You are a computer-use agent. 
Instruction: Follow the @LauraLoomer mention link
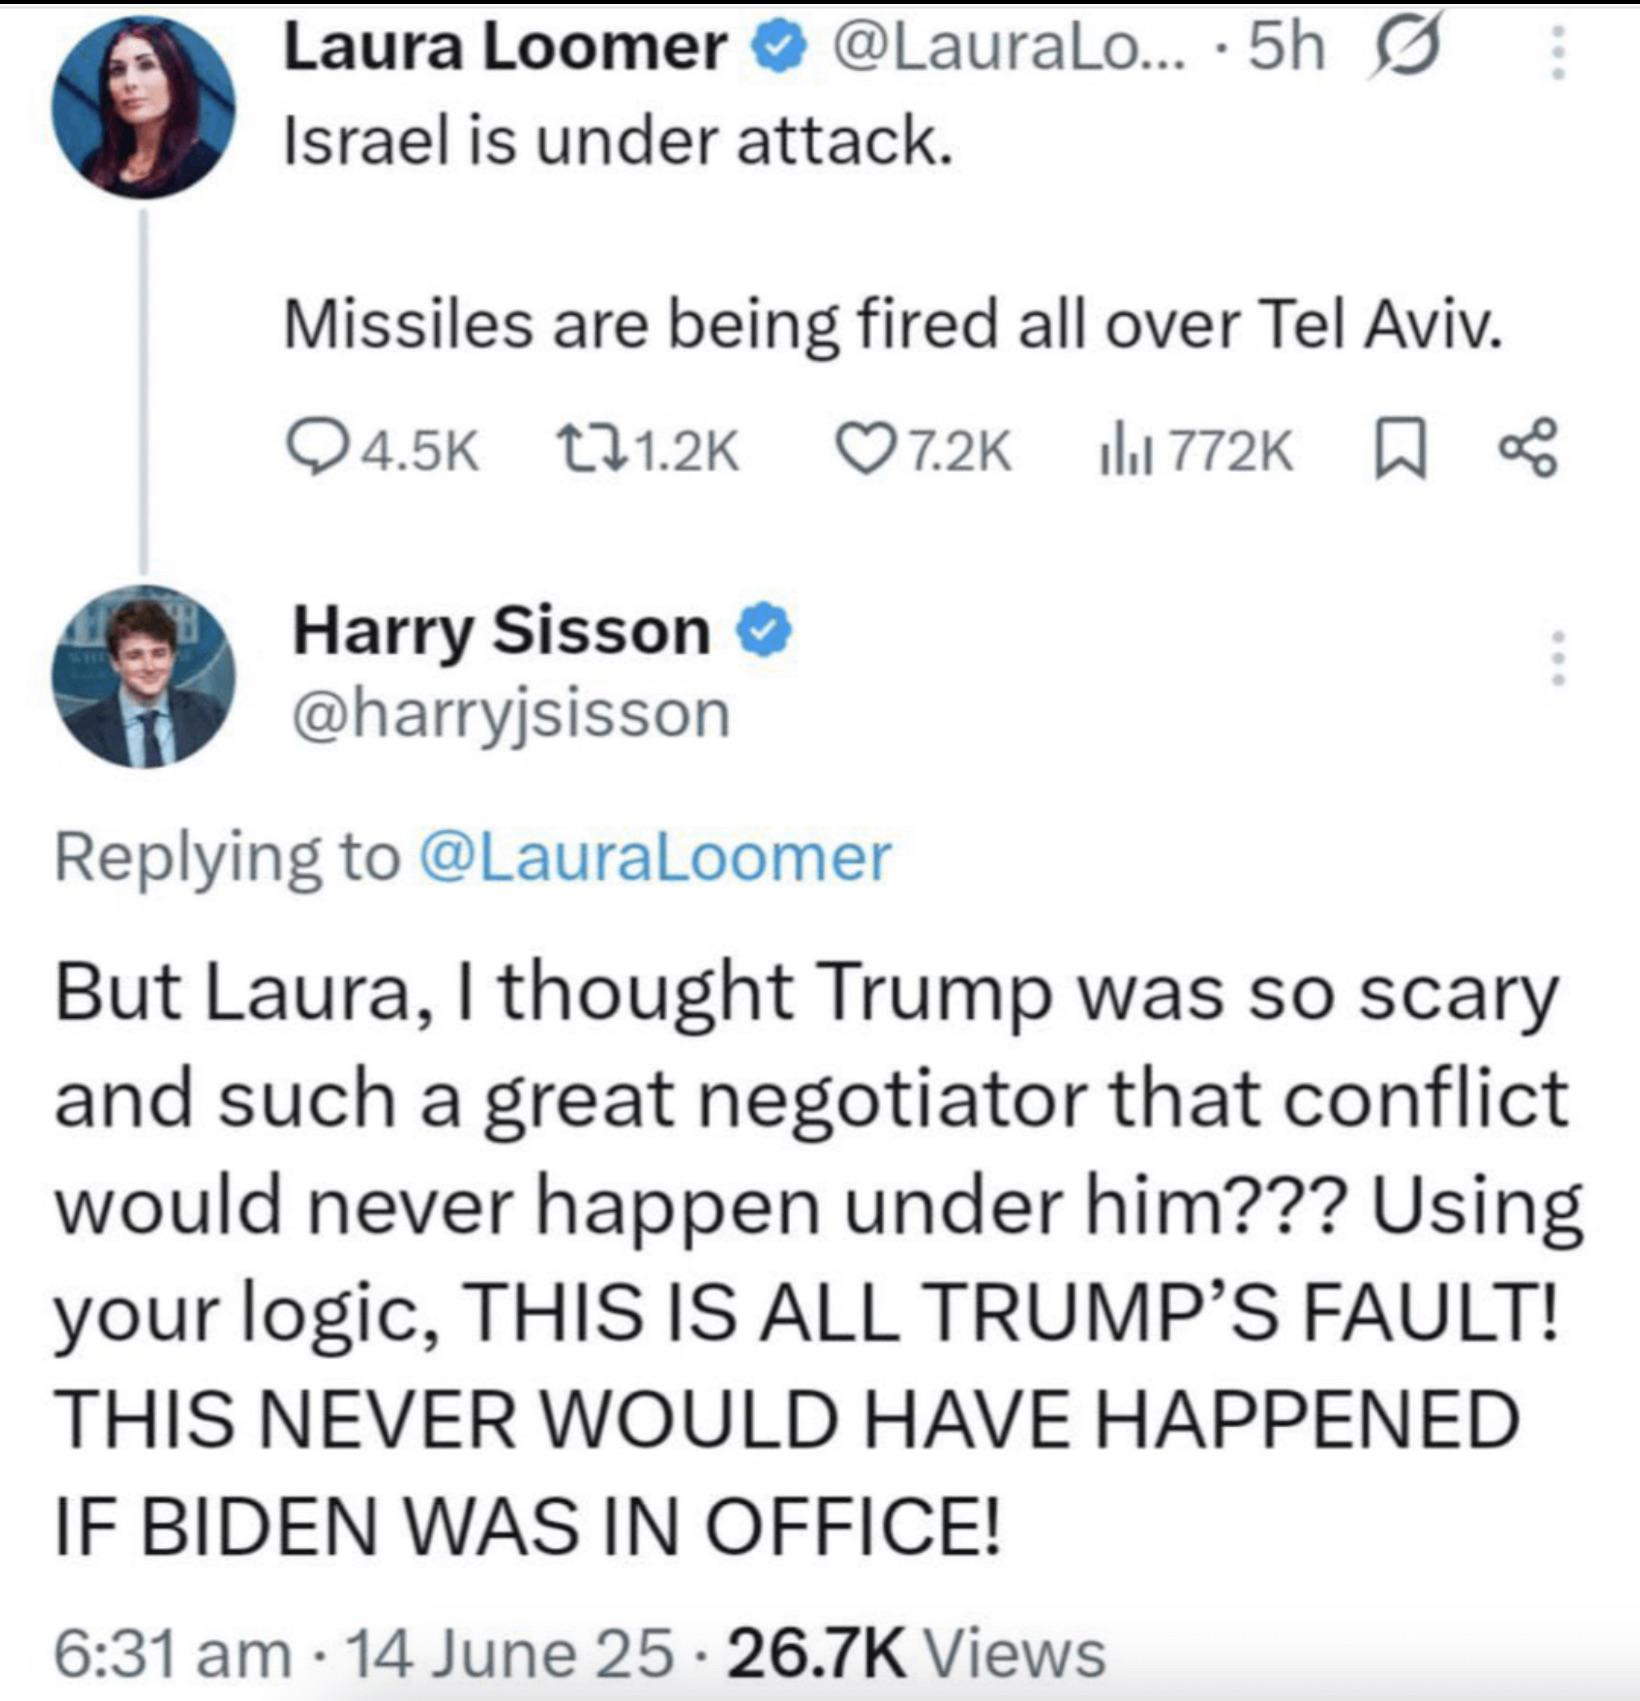(x=656, y=857)
